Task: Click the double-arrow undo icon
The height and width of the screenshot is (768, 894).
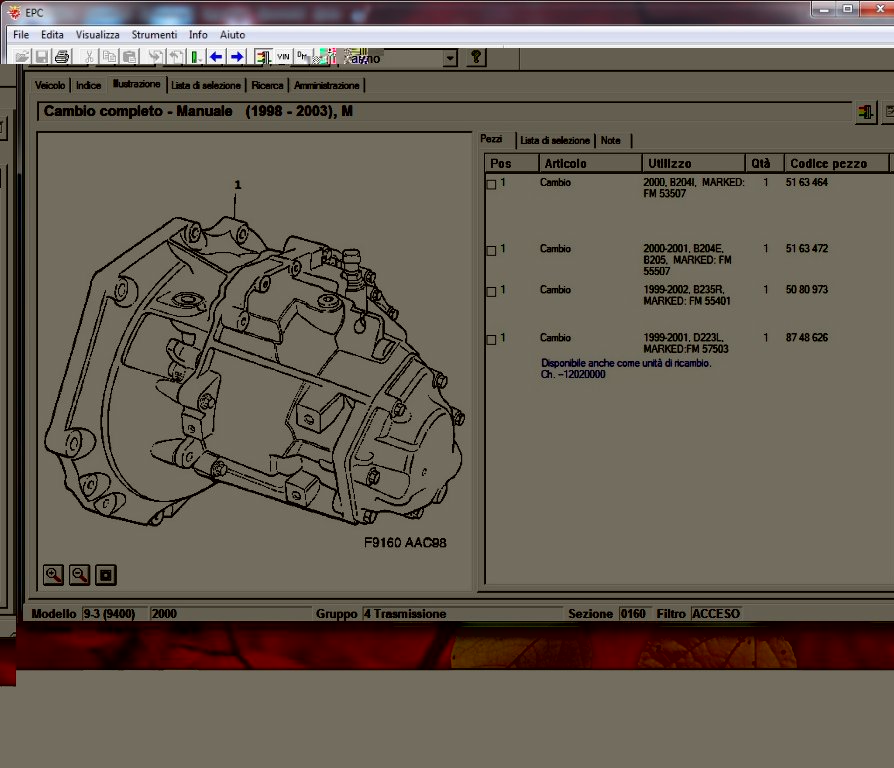Action: [x=155, y=57]
